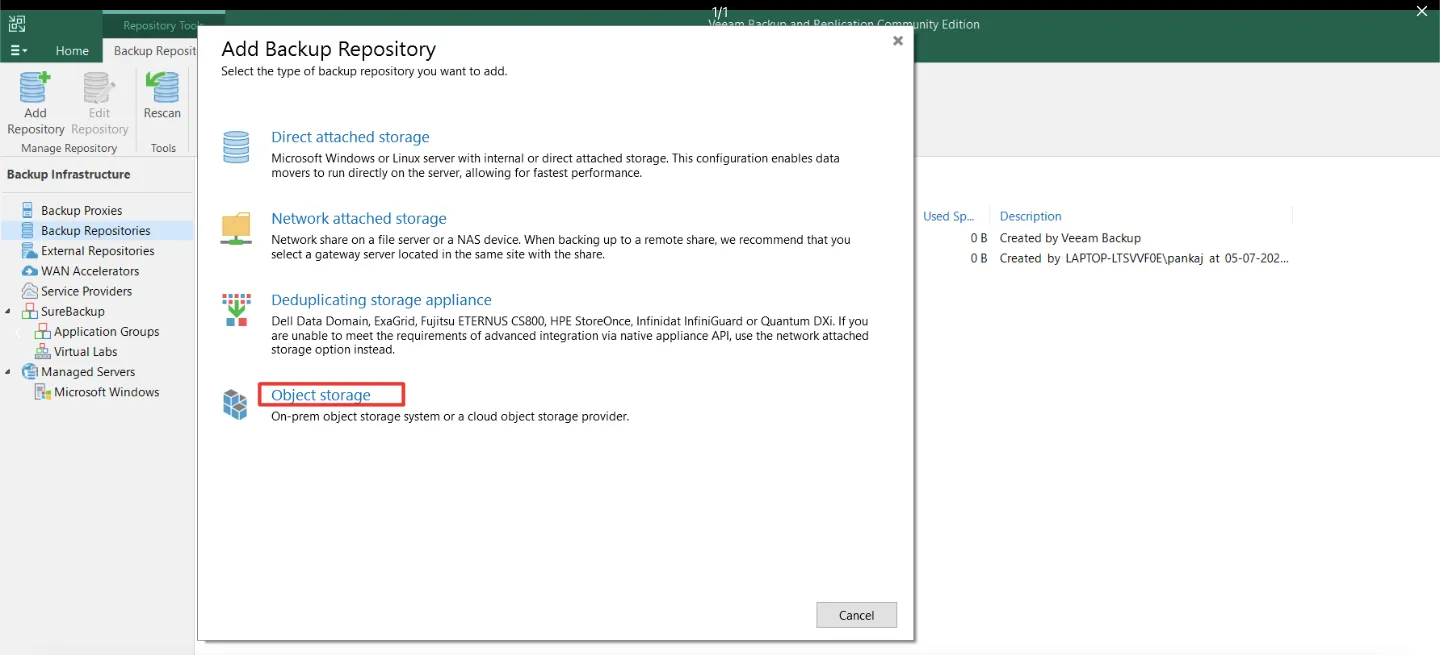
Task: Collapse the SureBackup tree expander
Action: (x=8, y=312)
